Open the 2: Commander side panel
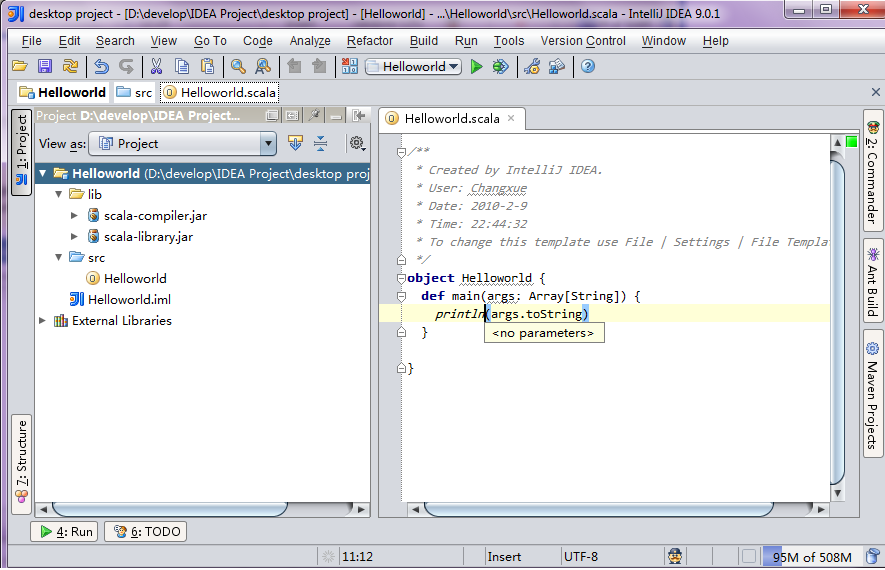 point(873,170)
